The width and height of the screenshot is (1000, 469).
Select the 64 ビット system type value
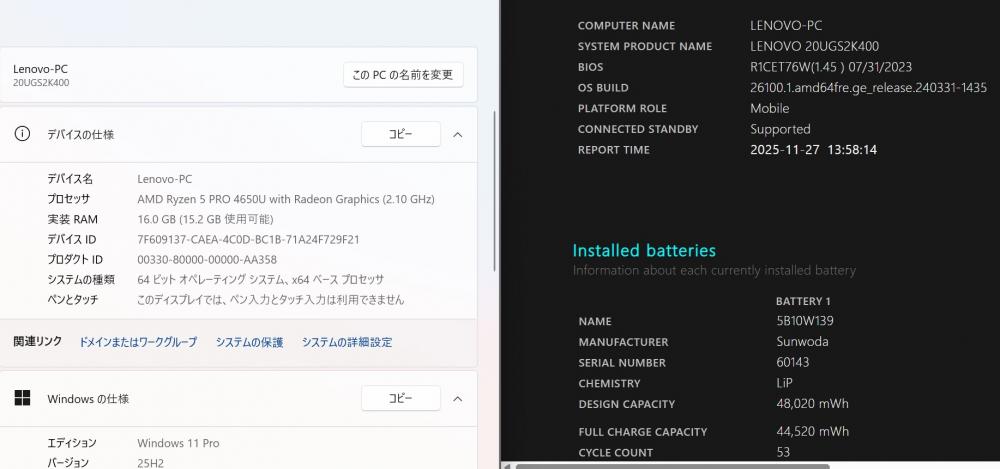(261, 279)
